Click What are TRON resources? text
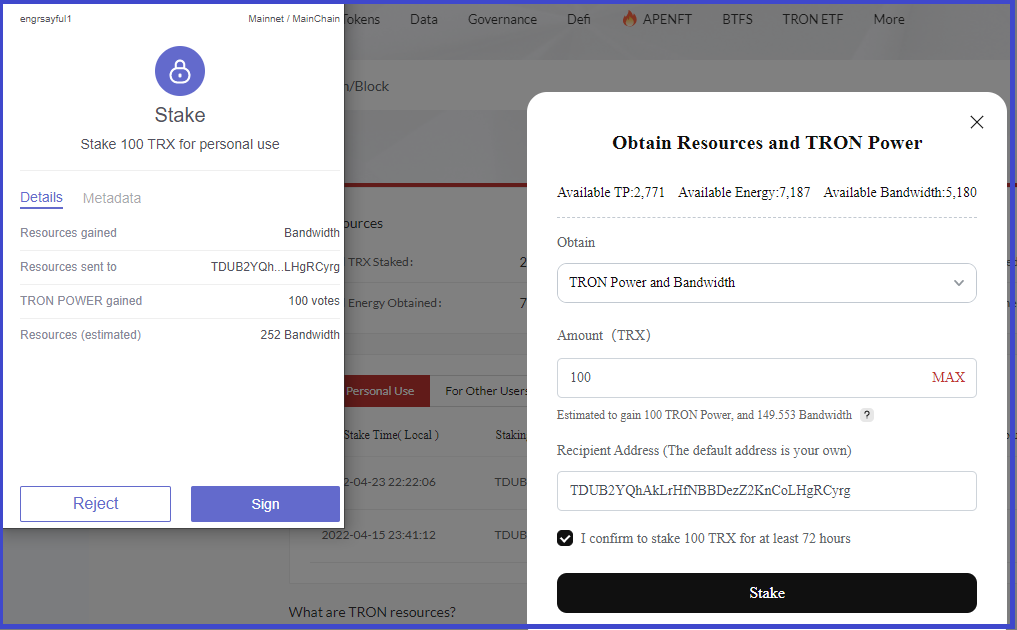The width and height of the screenshot is (1017, 630). click(372, 612)
